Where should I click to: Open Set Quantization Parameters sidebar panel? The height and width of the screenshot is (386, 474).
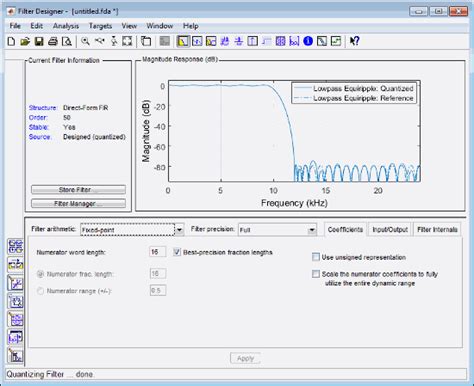point(15,283)
